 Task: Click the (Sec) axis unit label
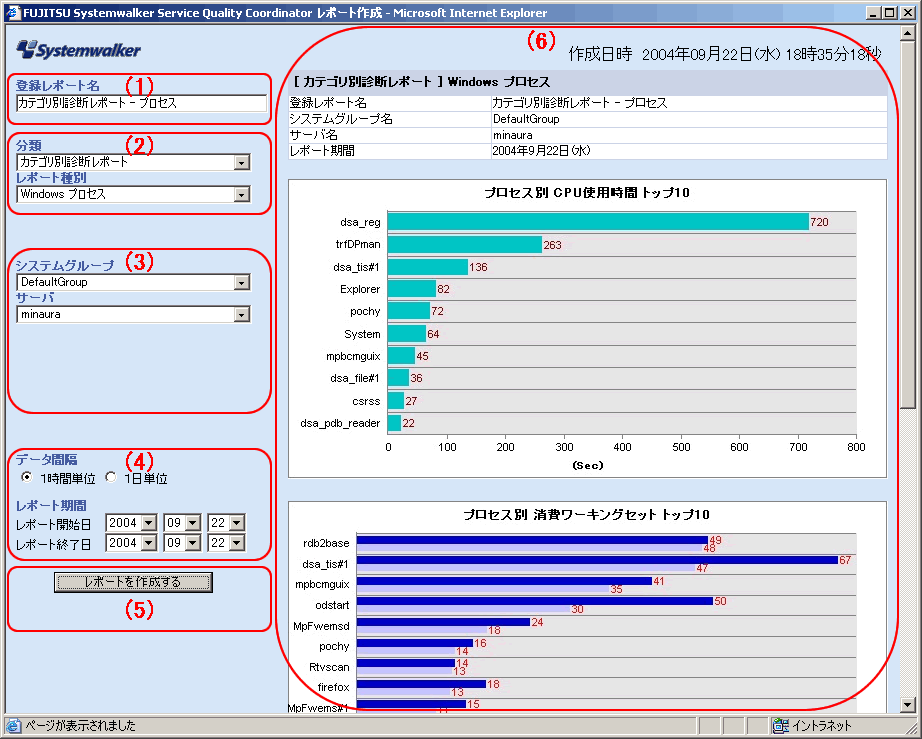click(587, 466)
